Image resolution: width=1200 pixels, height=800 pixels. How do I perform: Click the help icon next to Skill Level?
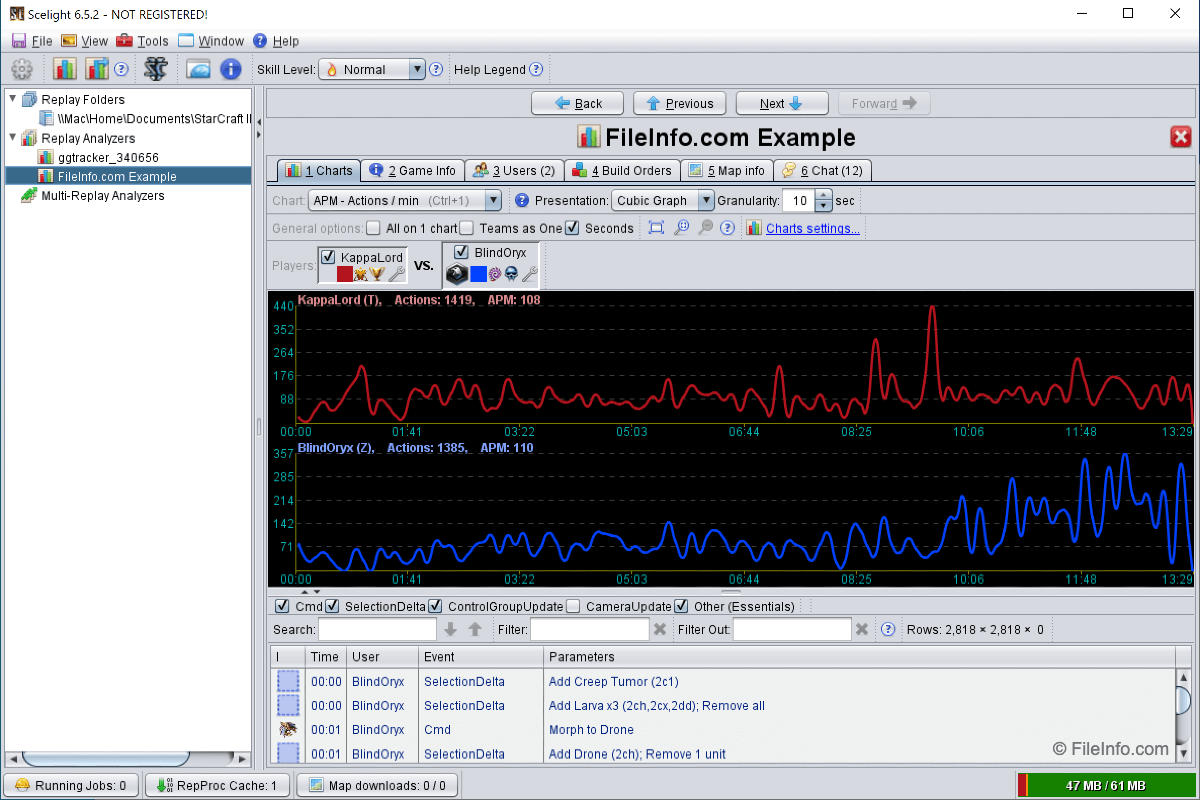tap(435, 69)
